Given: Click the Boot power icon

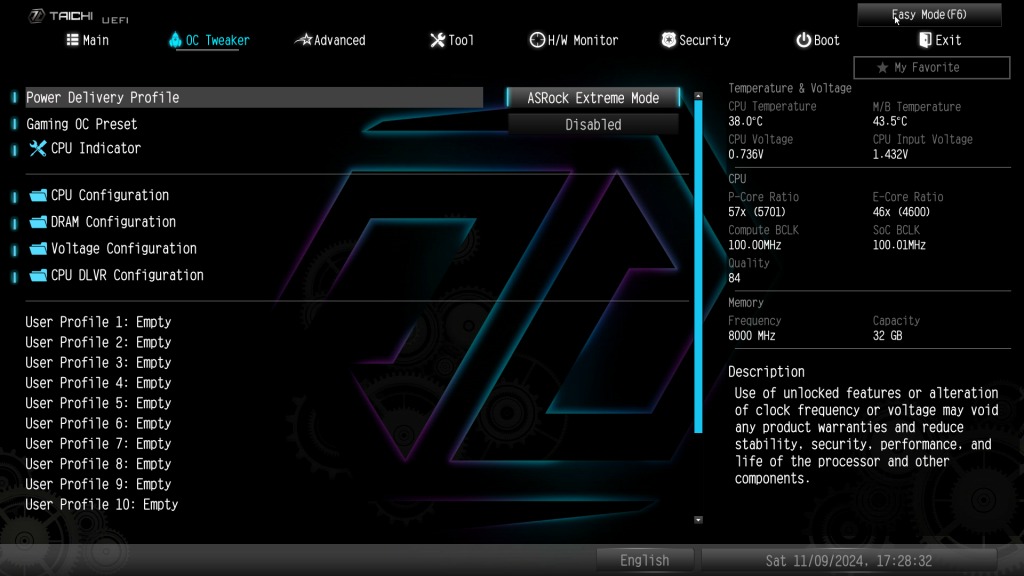Looking at the screenshot, I should coord(803,40).
